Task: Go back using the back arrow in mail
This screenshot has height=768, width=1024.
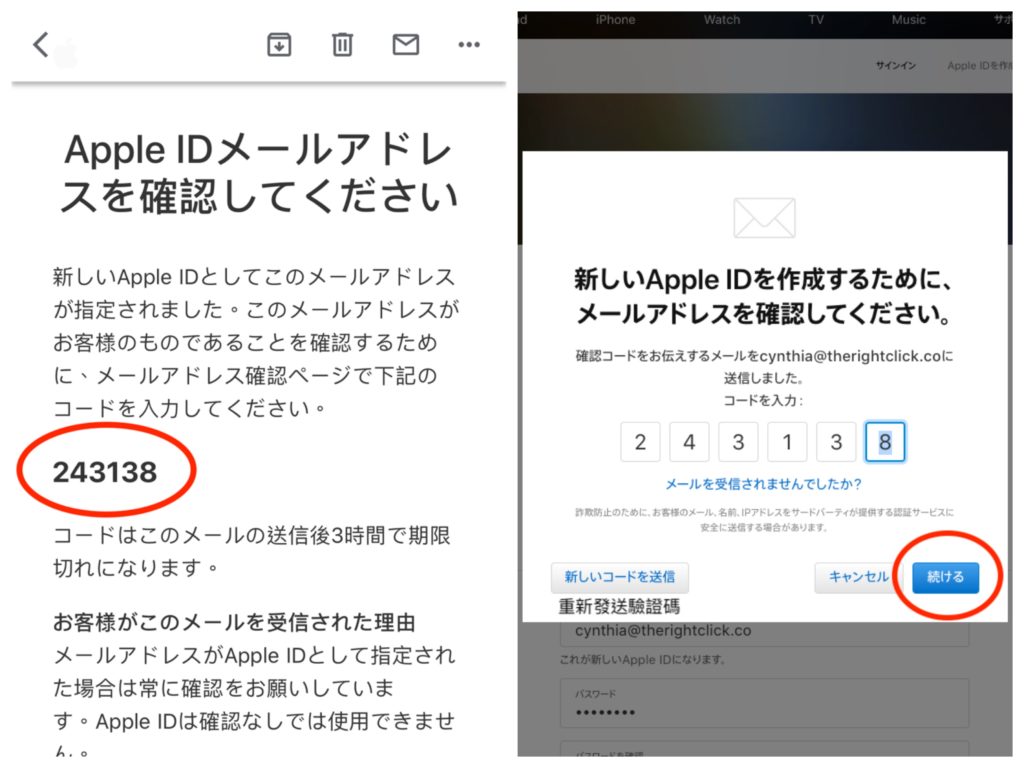Action: pos(41,45)
